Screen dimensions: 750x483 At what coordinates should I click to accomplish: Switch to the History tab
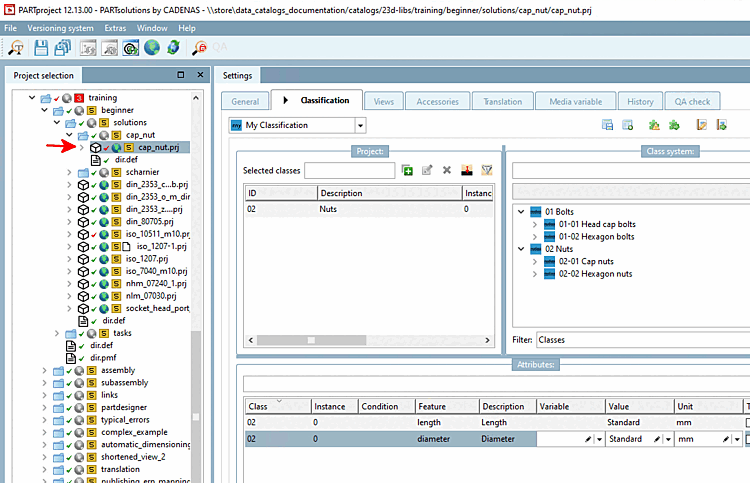tap(640, 101)
